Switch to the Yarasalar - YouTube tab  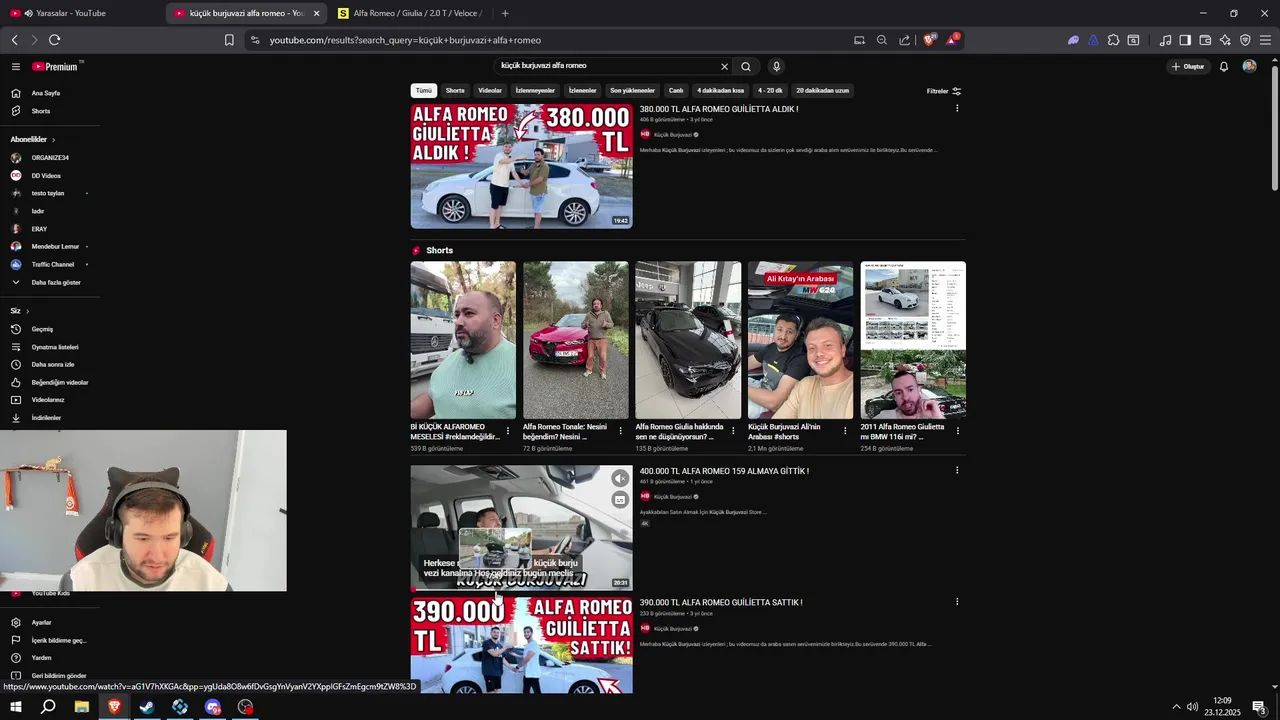tap(80, 13)
